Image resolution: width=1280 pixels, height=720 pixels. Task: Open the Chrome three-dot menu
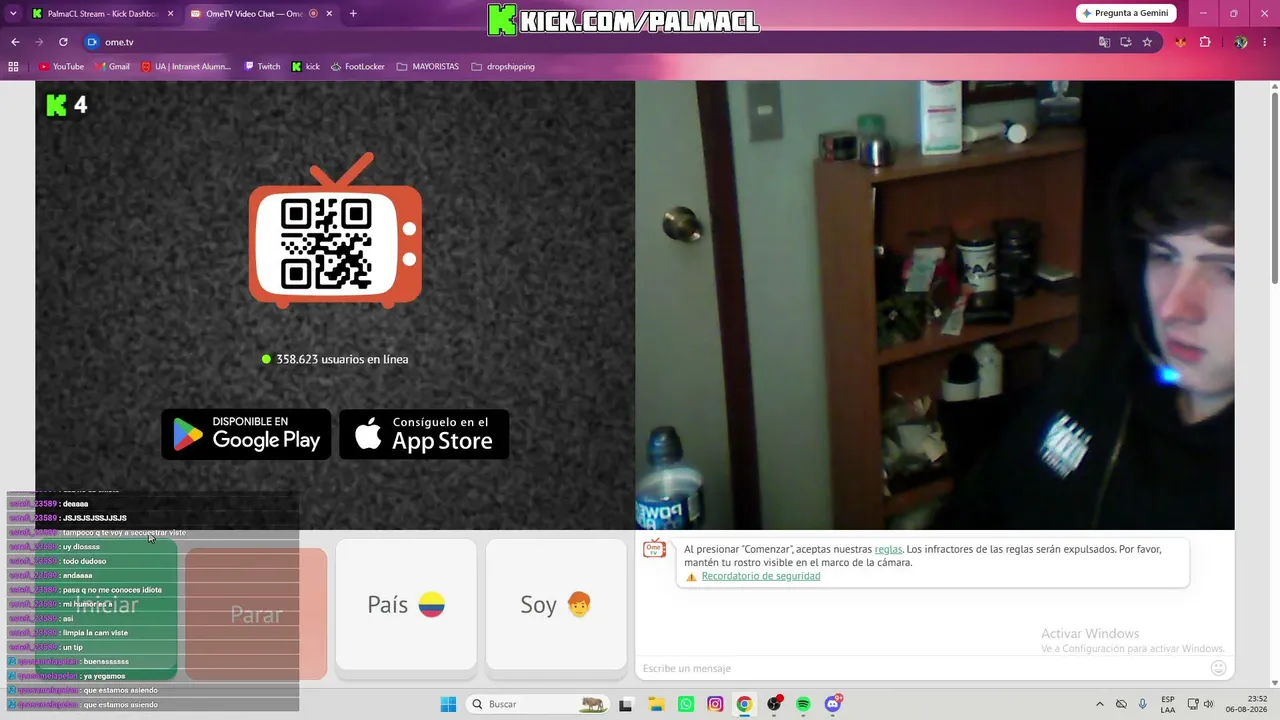click(x=1265, y=42)
